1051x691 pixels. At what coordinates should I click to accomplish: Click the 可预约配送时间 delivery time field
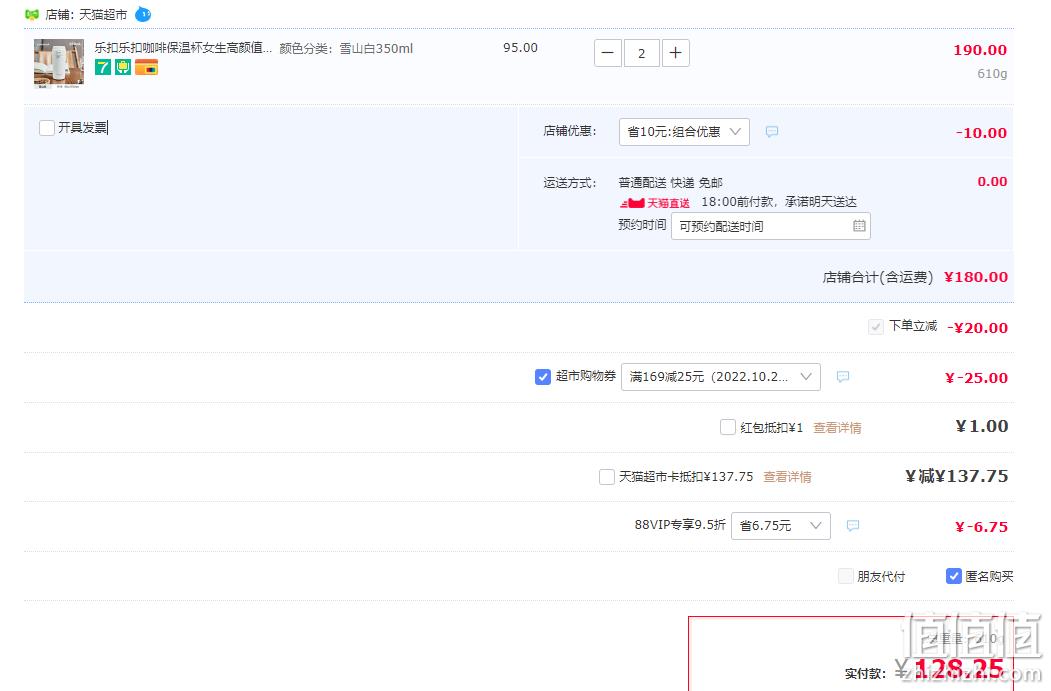click(x=771, y=227)
